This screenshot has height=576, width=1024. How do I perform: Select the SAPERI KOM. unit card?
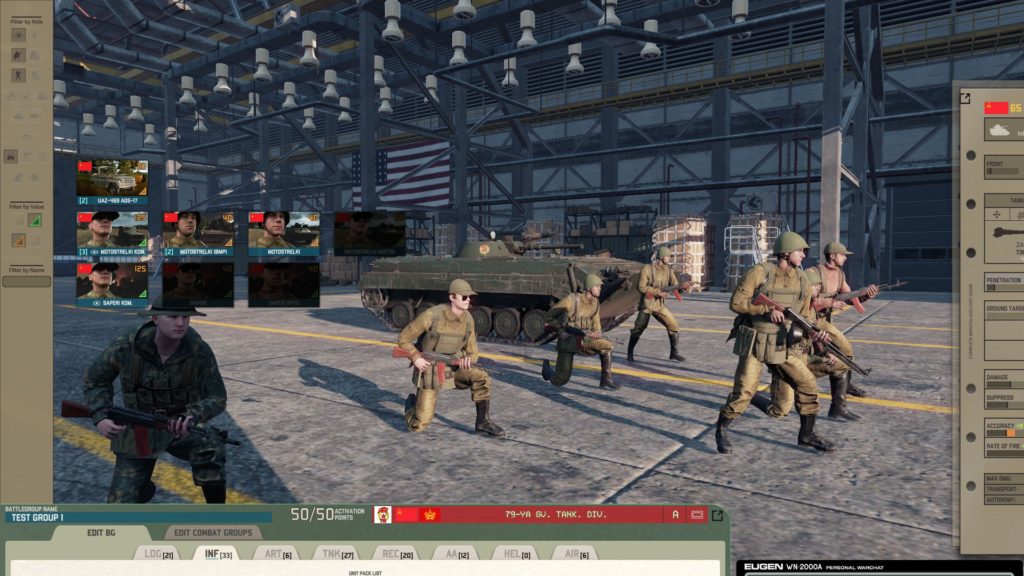point(112,285)
